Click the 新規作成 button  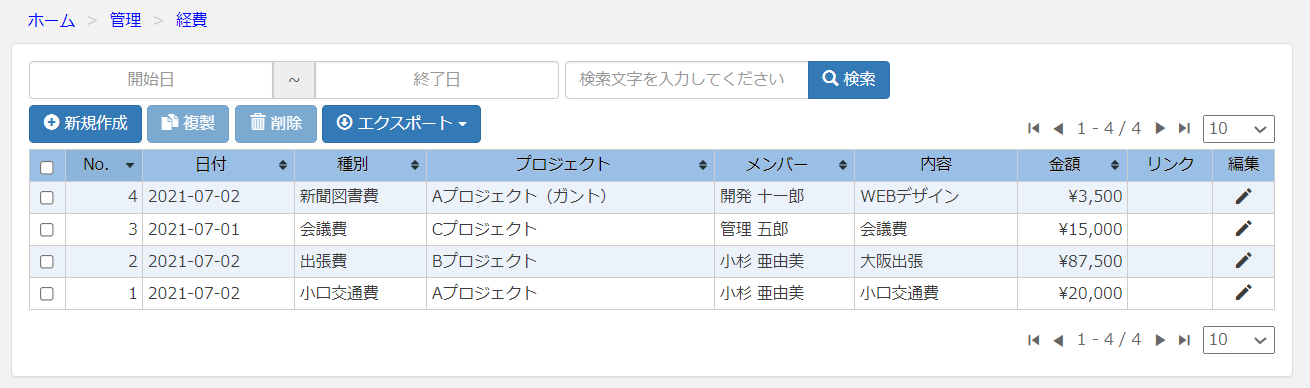(85, 123)
